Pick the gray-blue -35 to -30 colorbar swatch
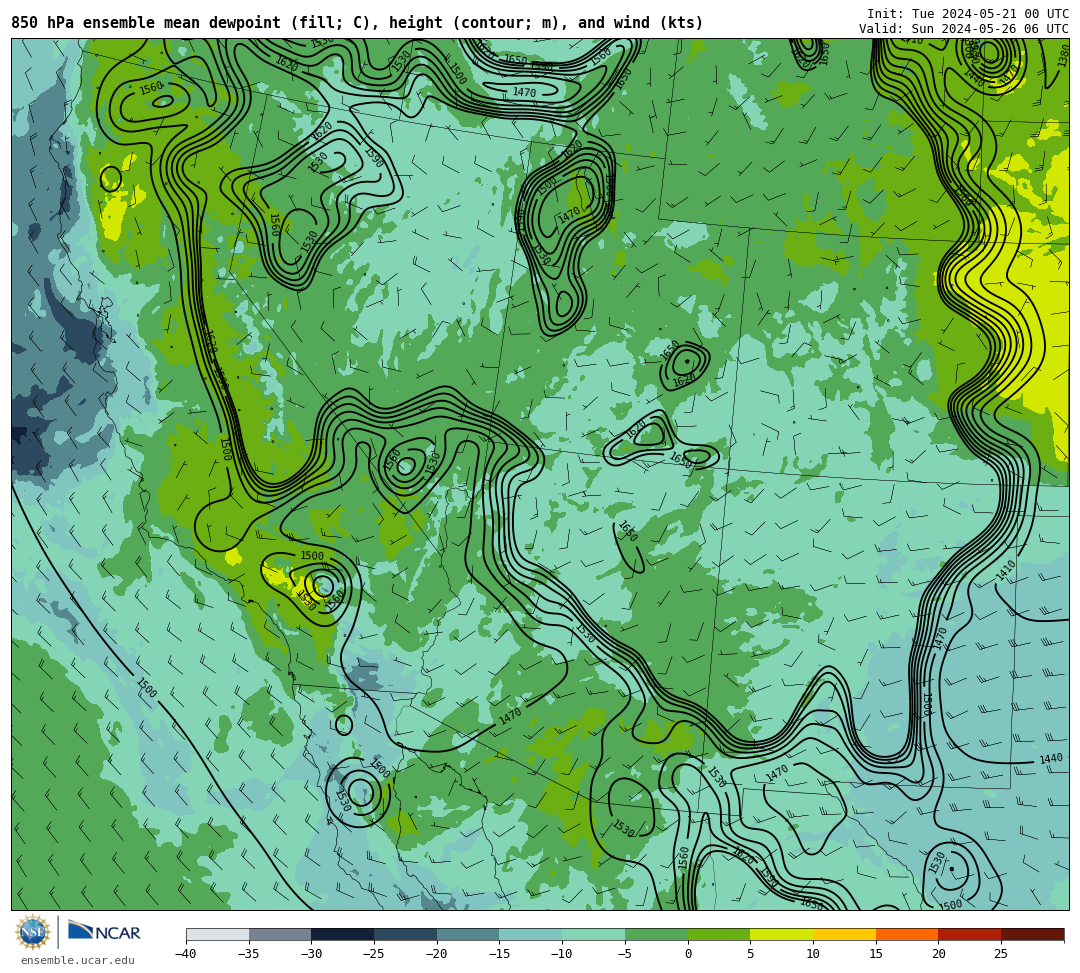1080x973 pixels. click(280, 934)
